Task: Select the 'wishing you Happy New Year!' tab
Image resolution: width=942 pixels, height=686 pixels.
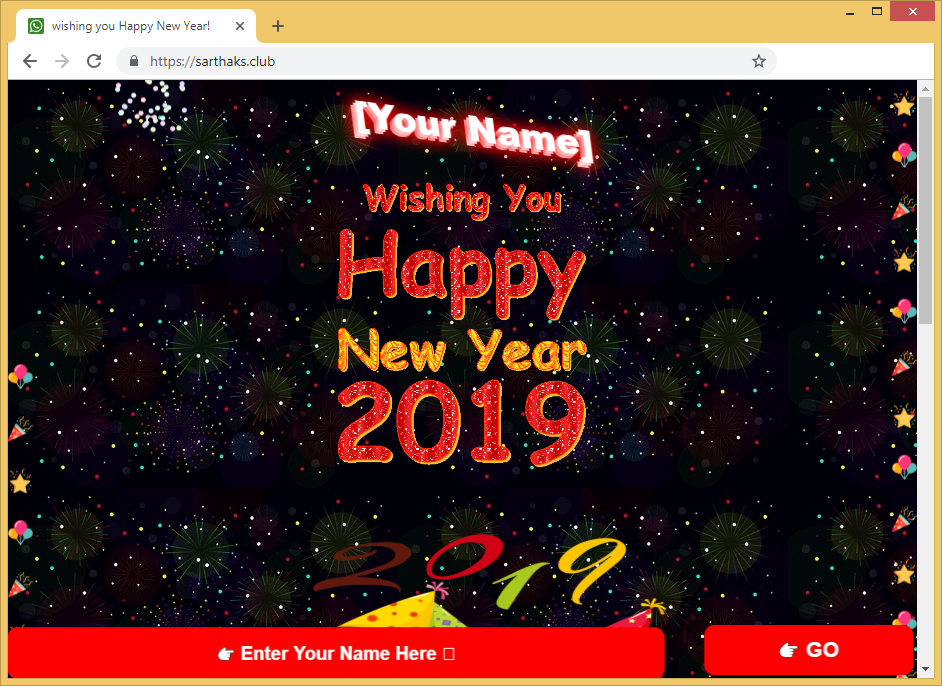Action: coord(136,26)
